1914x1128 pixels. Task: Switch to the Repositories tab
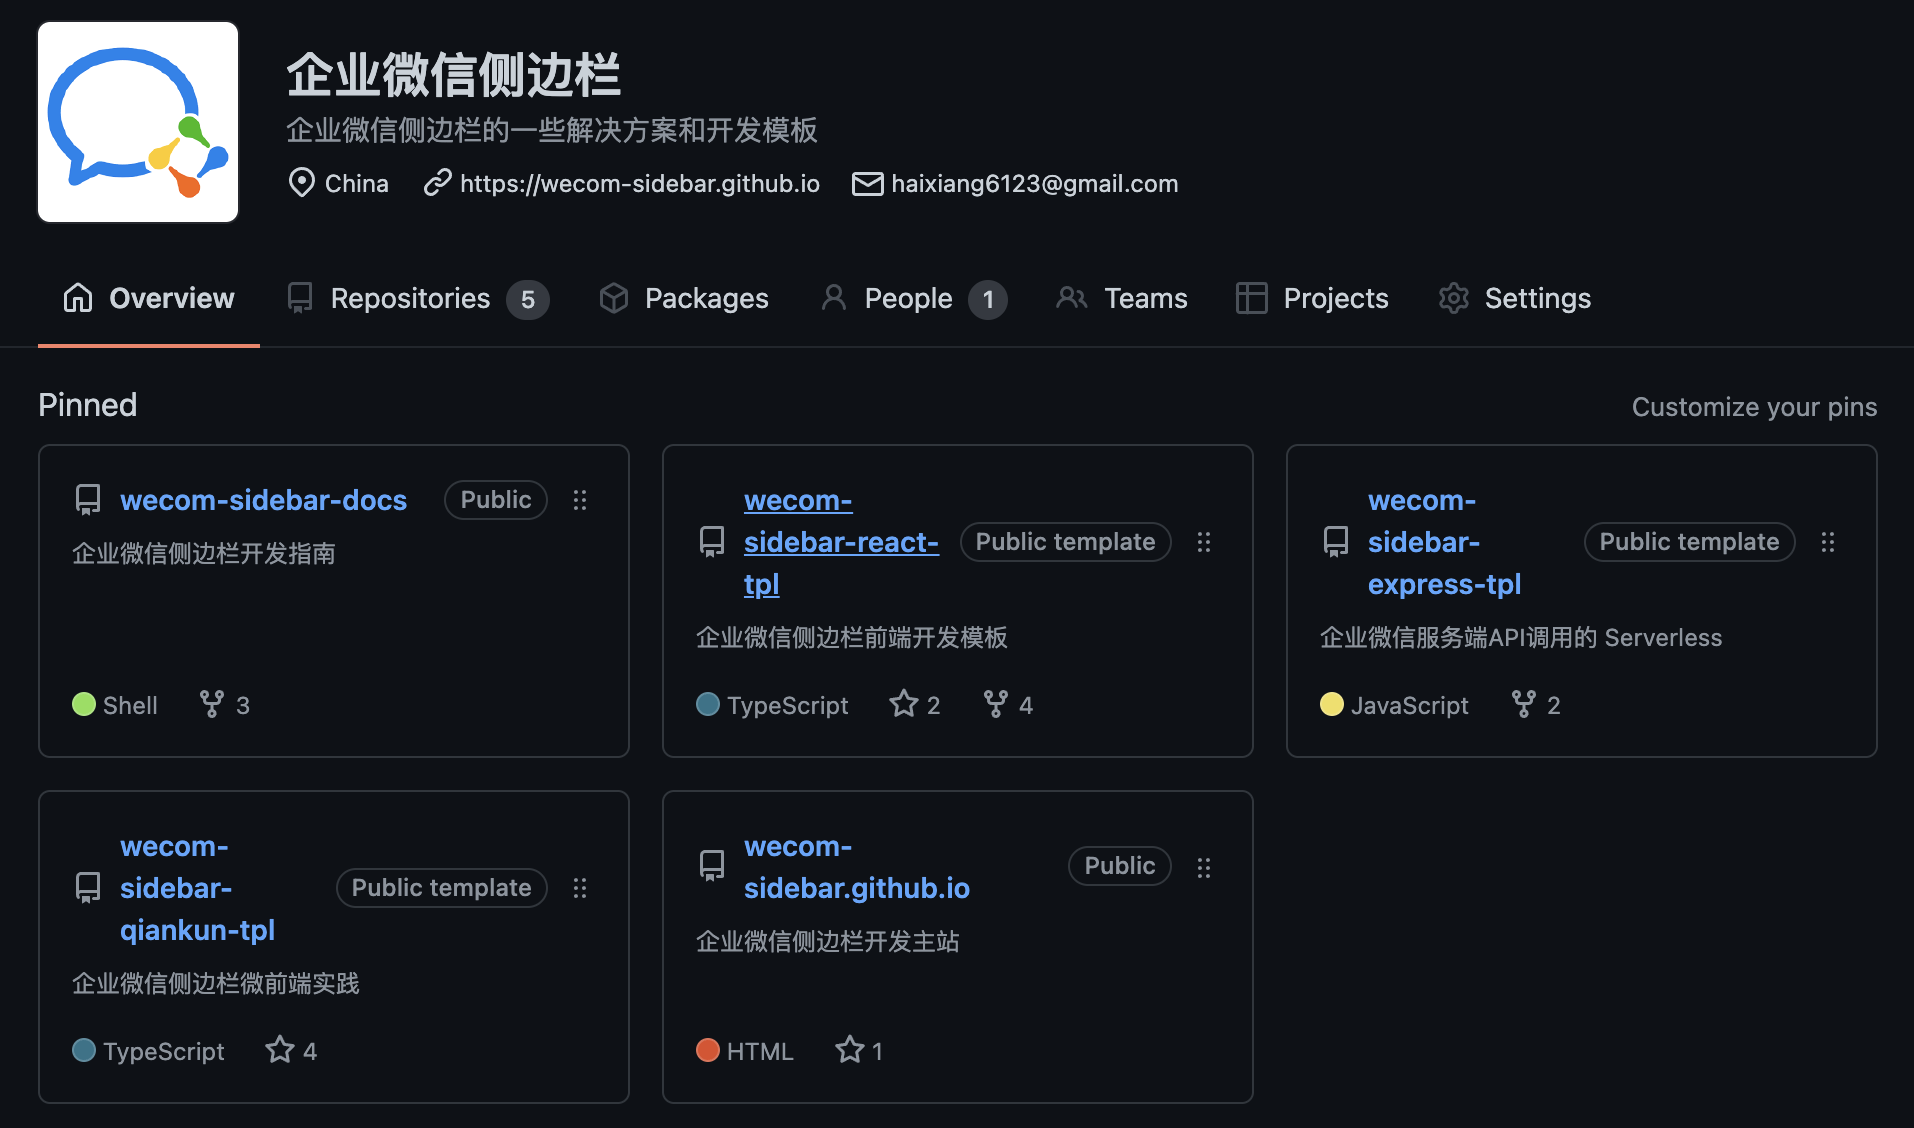point(418,299)
